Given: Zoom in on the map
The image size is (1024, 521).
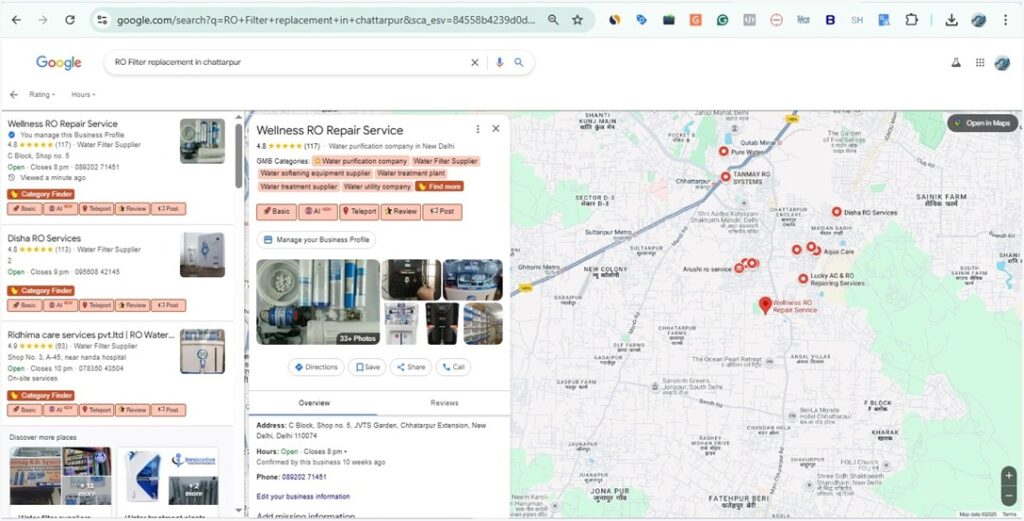Looking at the screenshot, I should click(x=1009, y=476).
